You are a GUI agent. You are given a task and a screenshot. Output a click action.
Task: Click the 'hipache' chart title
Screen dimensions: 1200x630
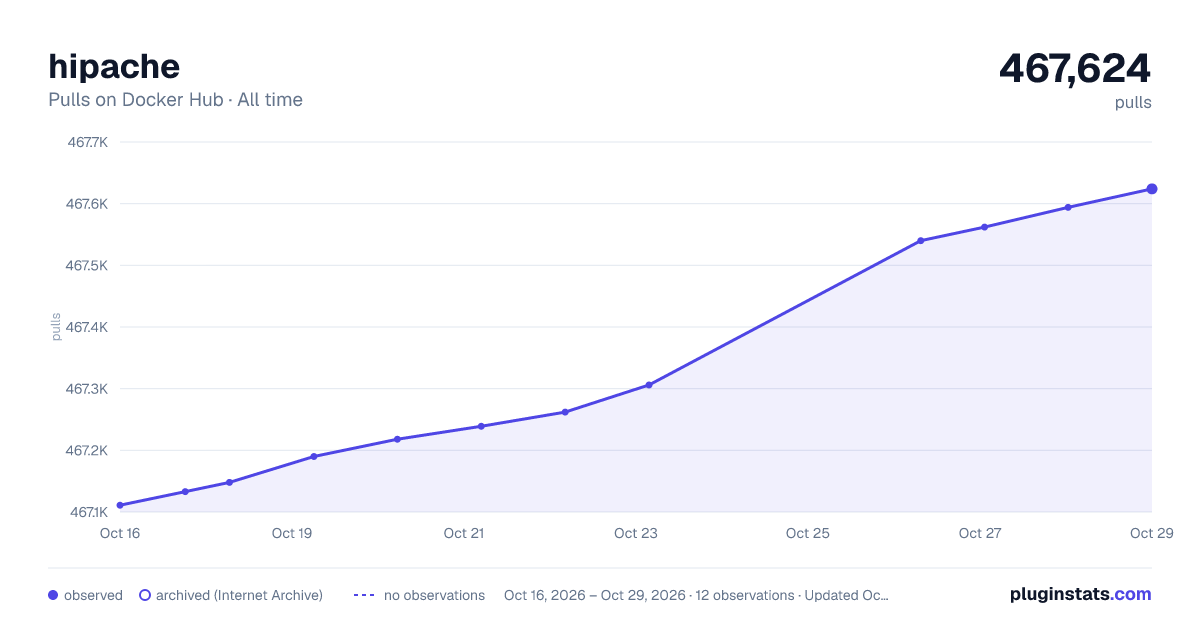114,66
